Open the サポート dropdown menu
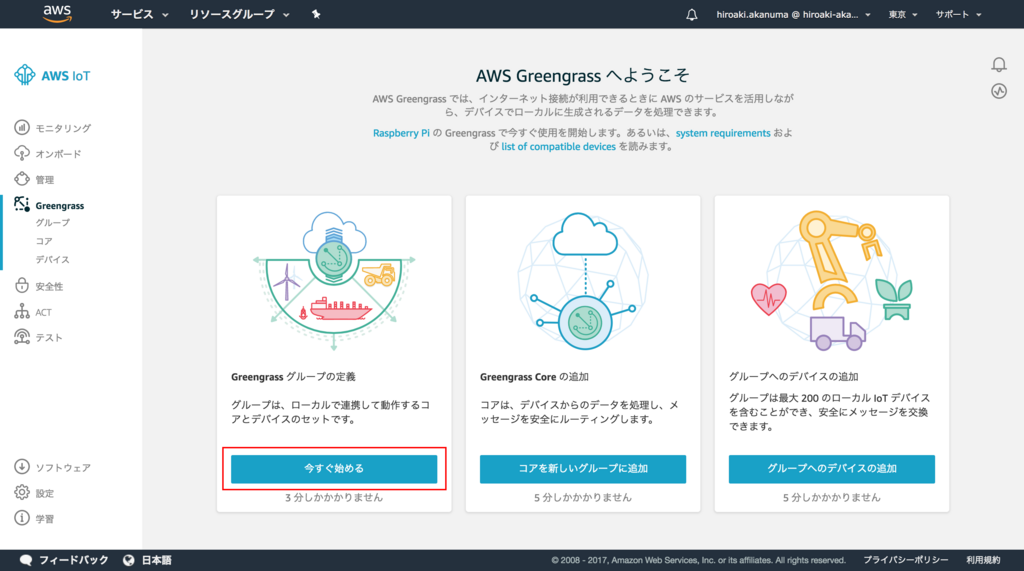The image size is (1024, 571). [958, 14]
